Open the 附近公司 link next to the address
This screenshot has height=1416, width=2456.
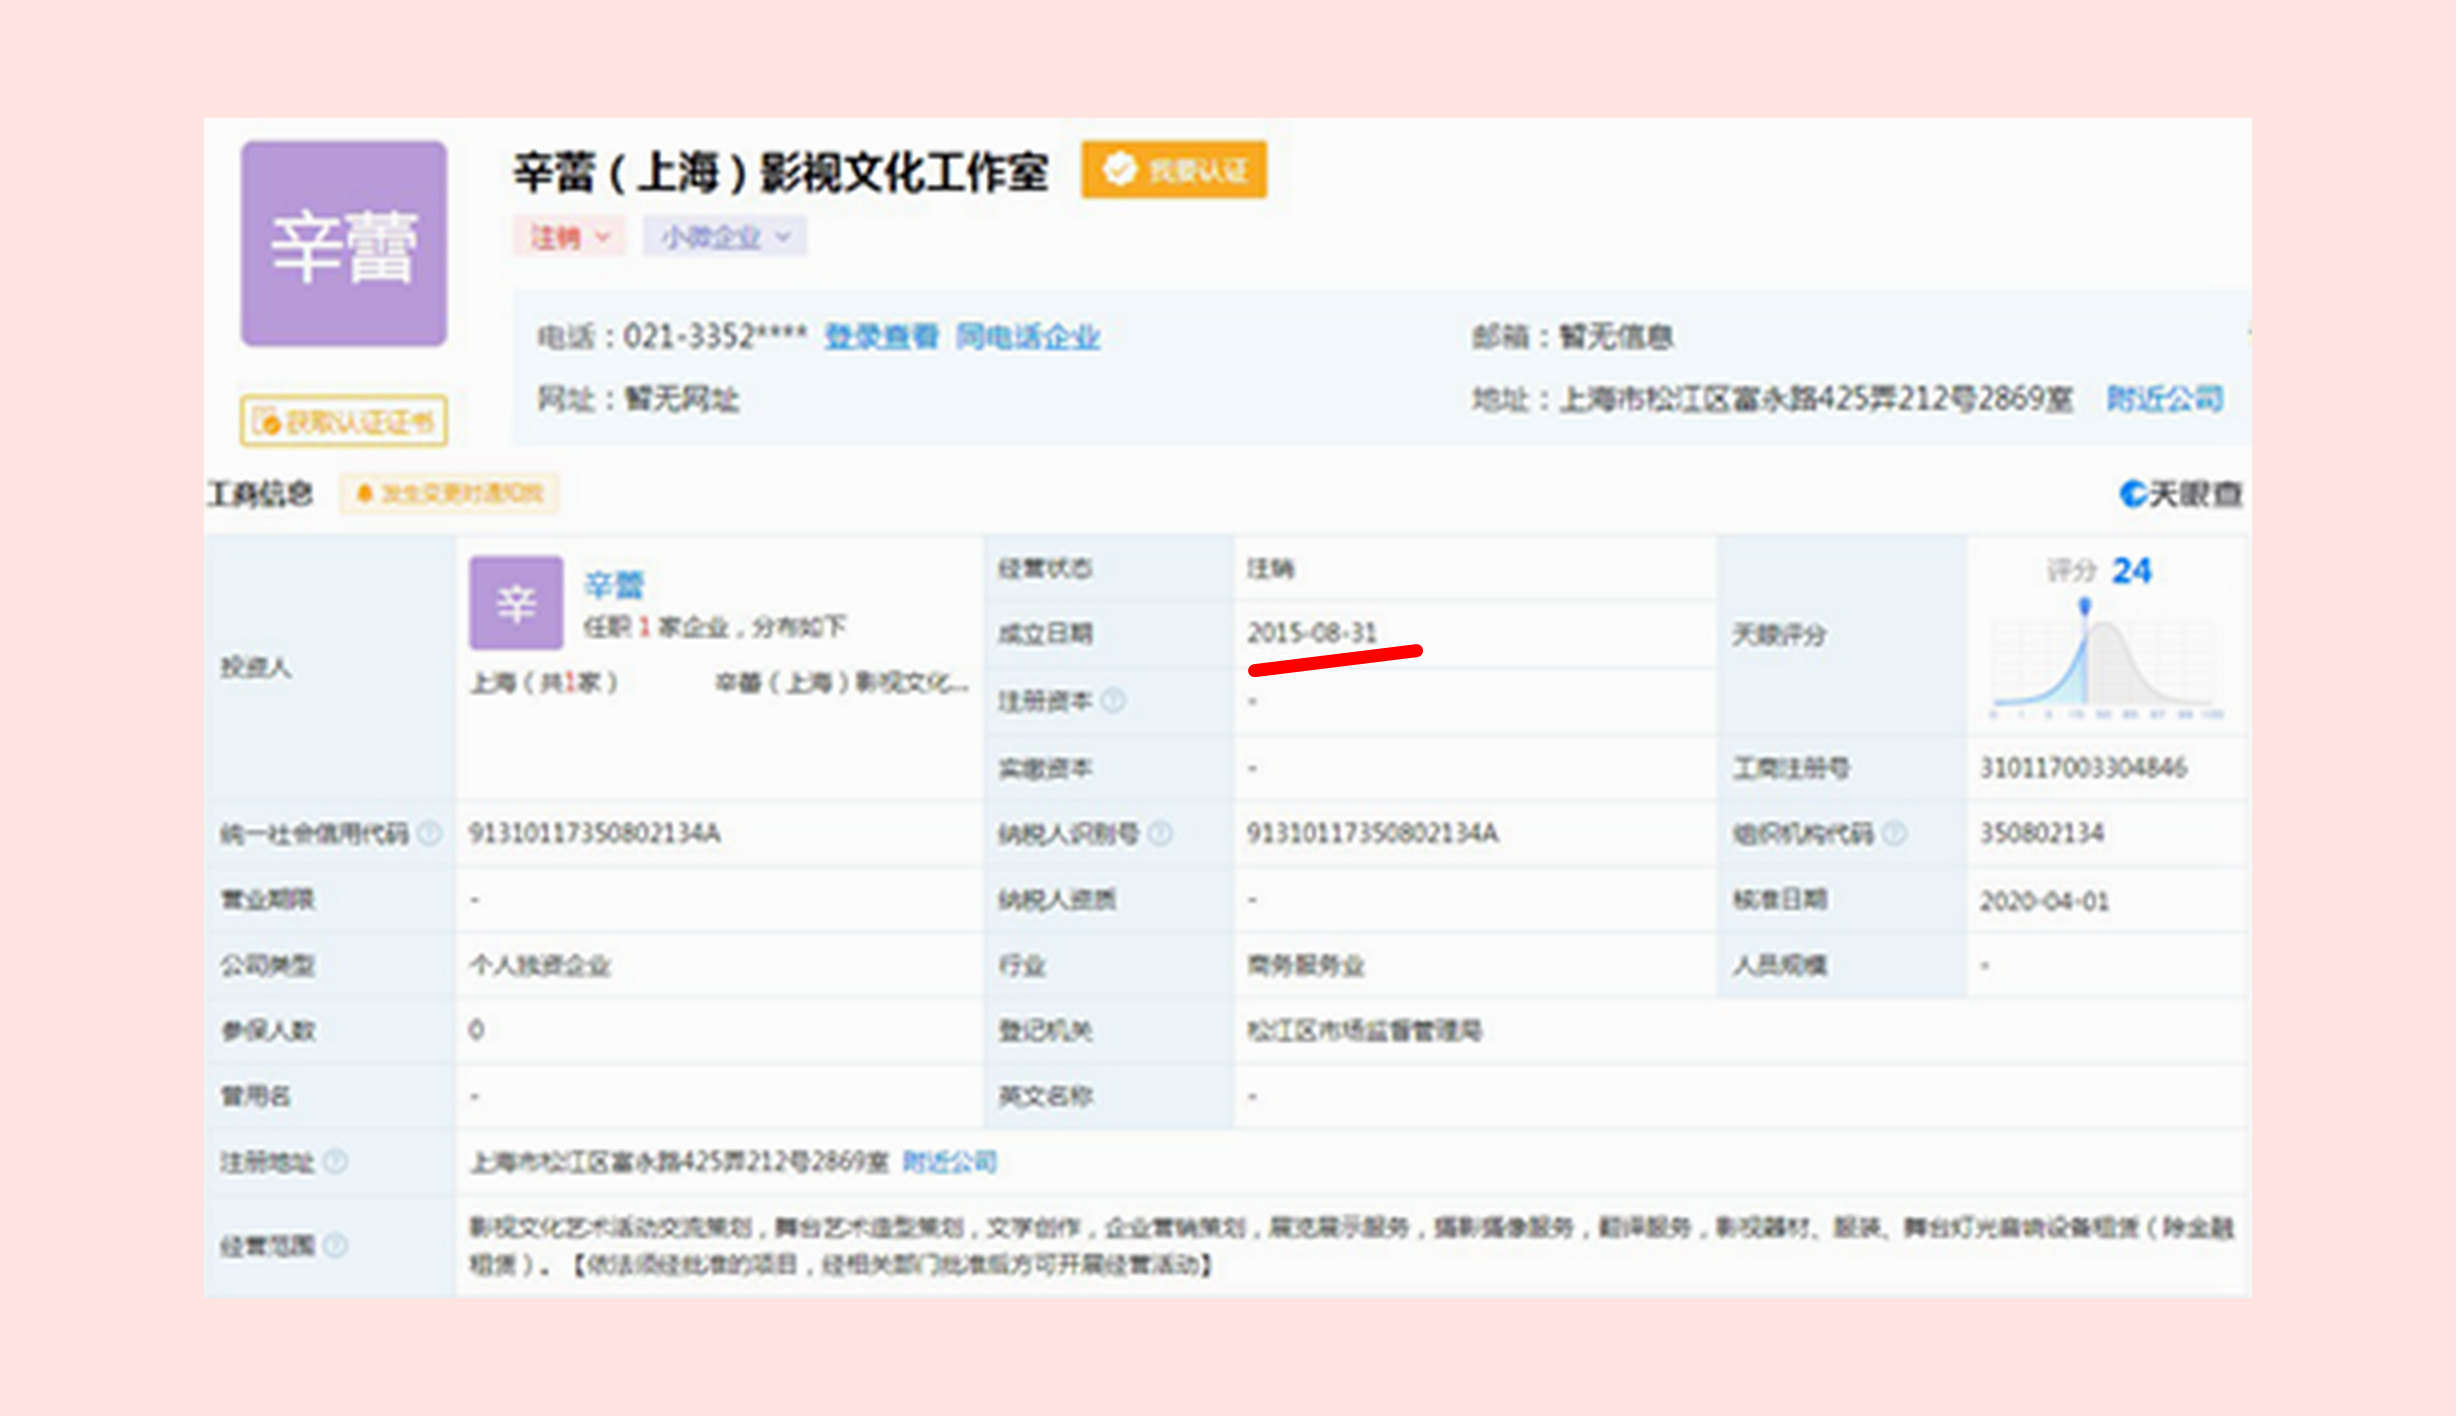[x=2161, y=398]
